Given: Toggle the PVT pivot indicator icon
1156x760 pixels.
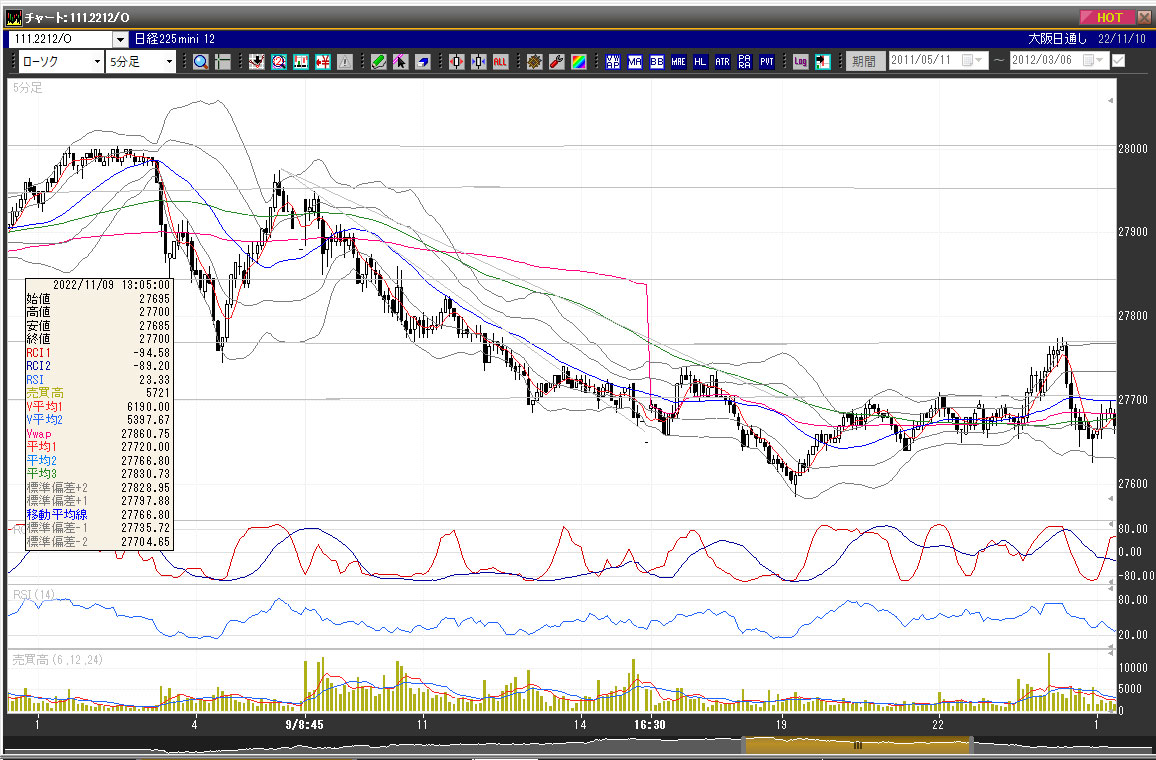Looking at the screenshot, I should 767,62.
